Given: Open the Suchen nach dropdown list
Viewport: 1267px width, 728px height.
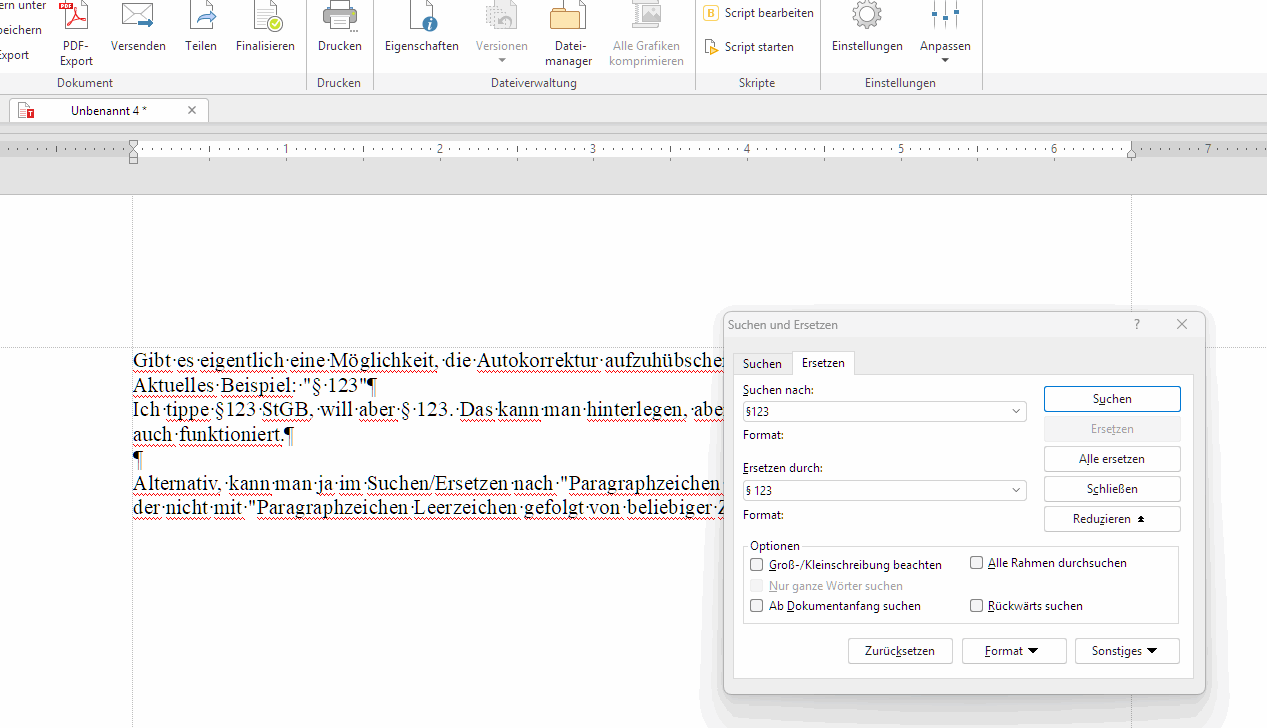Looking at the screenshot, I should 1016,411.
